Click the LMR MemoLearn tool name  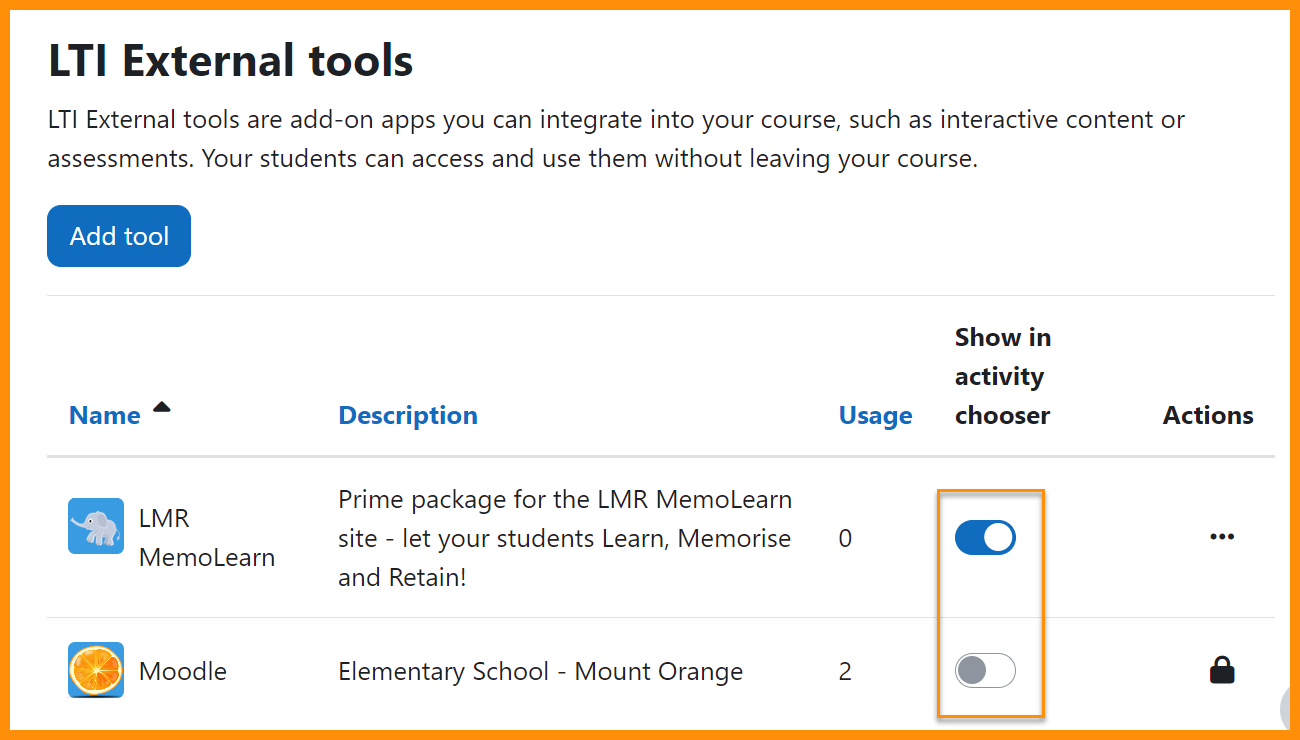tap(205, 538)
